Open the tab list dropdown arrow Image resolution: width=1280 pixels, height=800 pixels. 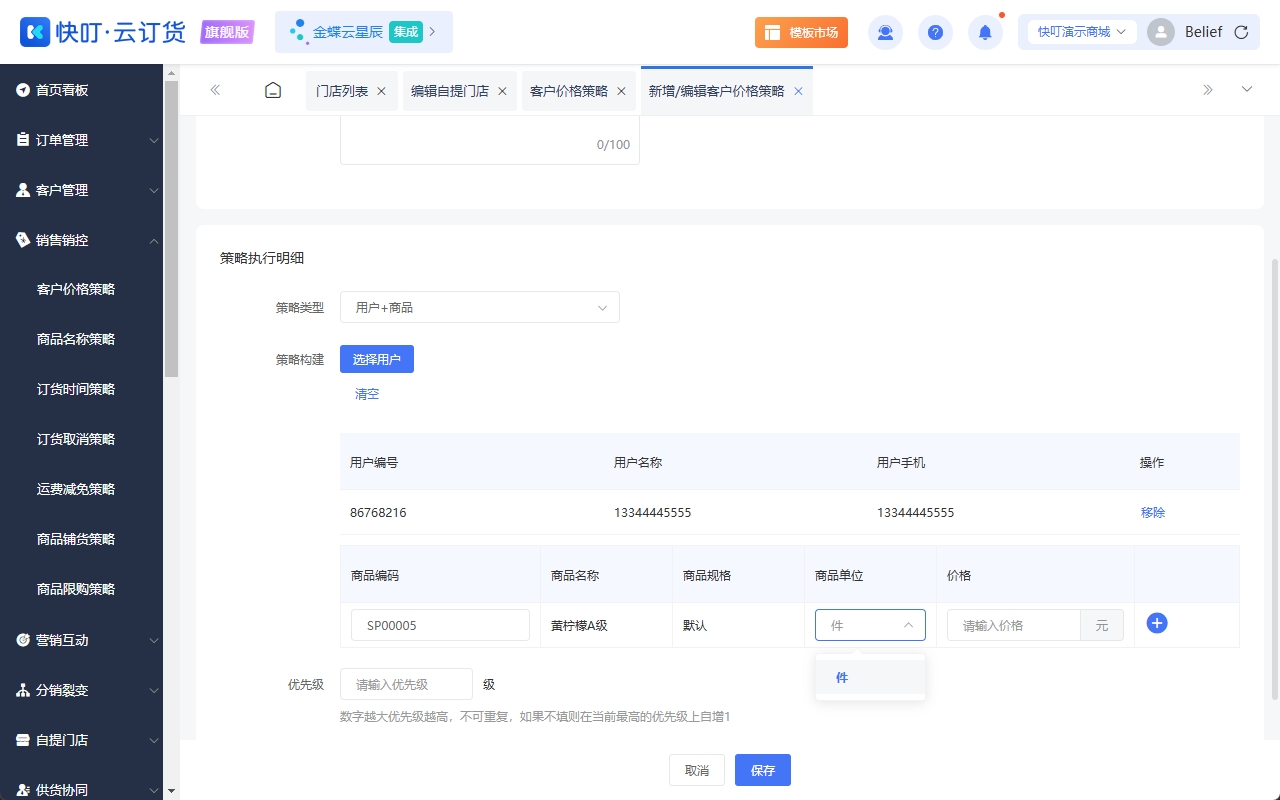click(1247, 90)
